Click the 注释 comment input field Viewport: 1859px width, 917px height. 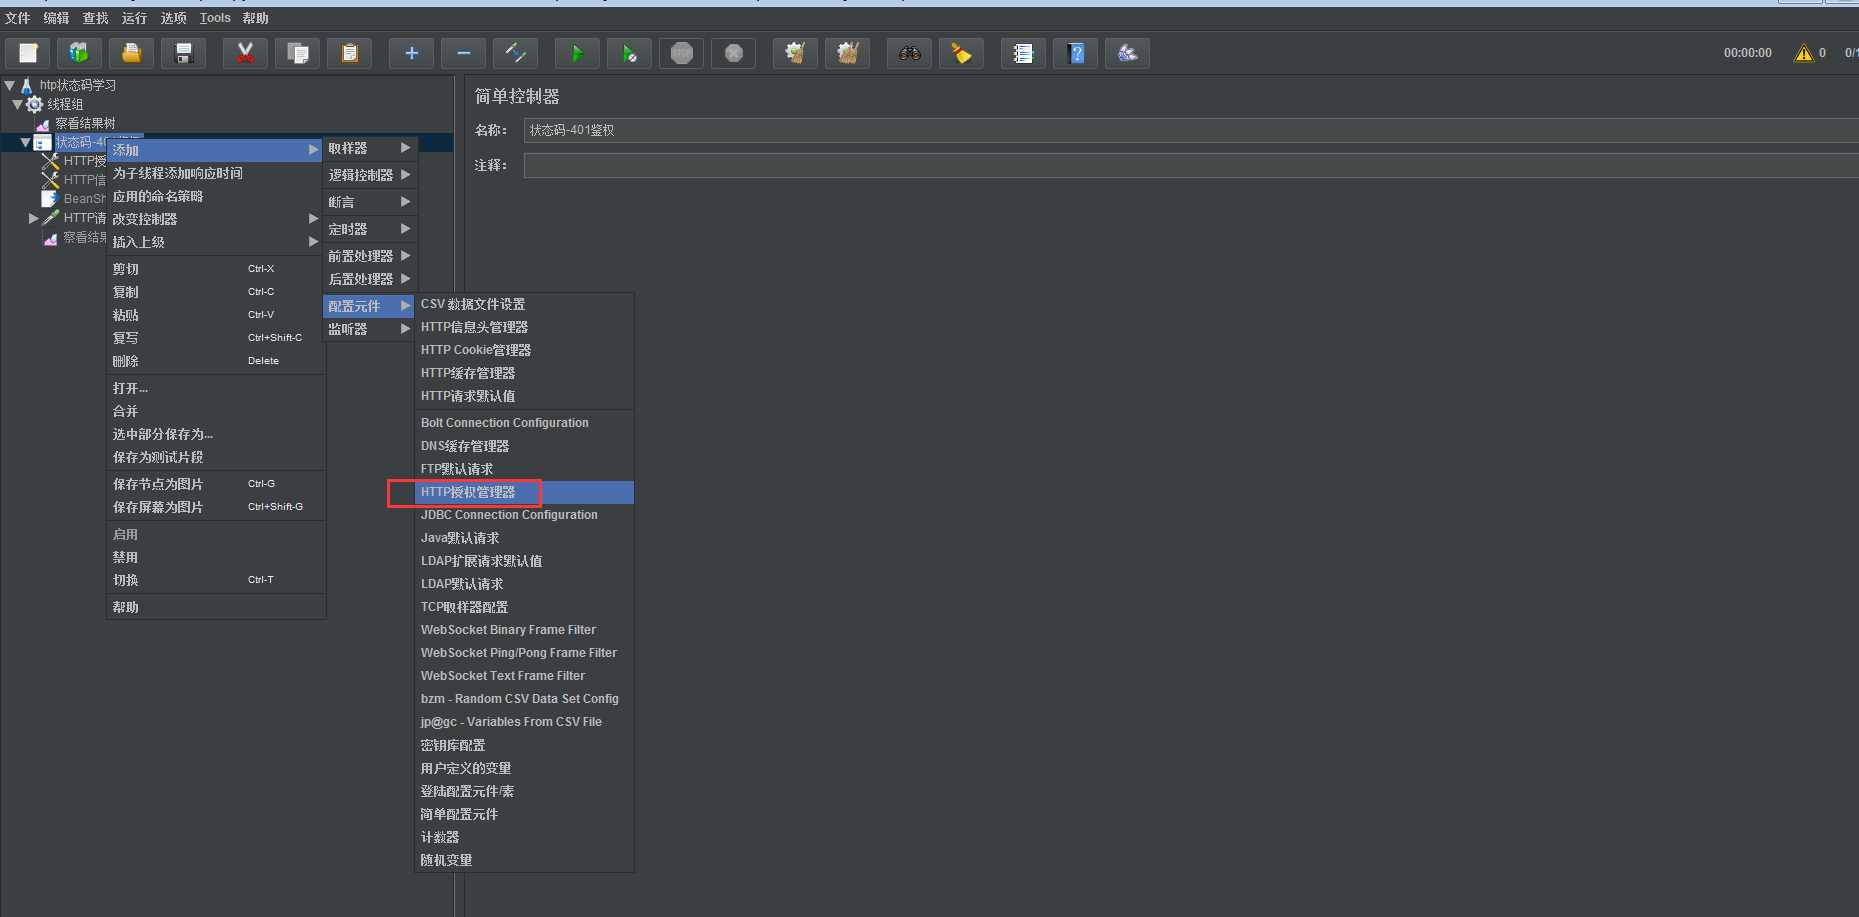tap(1190, 165)
